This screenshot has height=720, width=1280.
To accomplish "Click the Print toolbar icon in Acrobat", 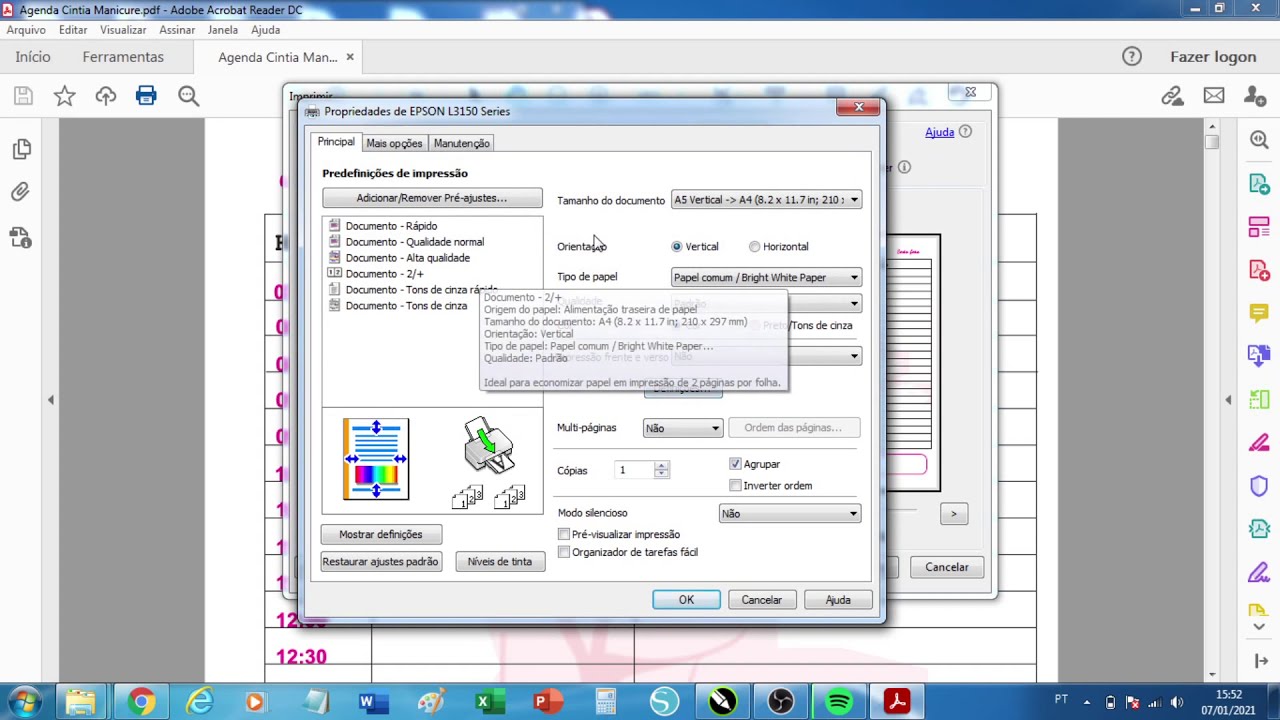I will point(146,96).
